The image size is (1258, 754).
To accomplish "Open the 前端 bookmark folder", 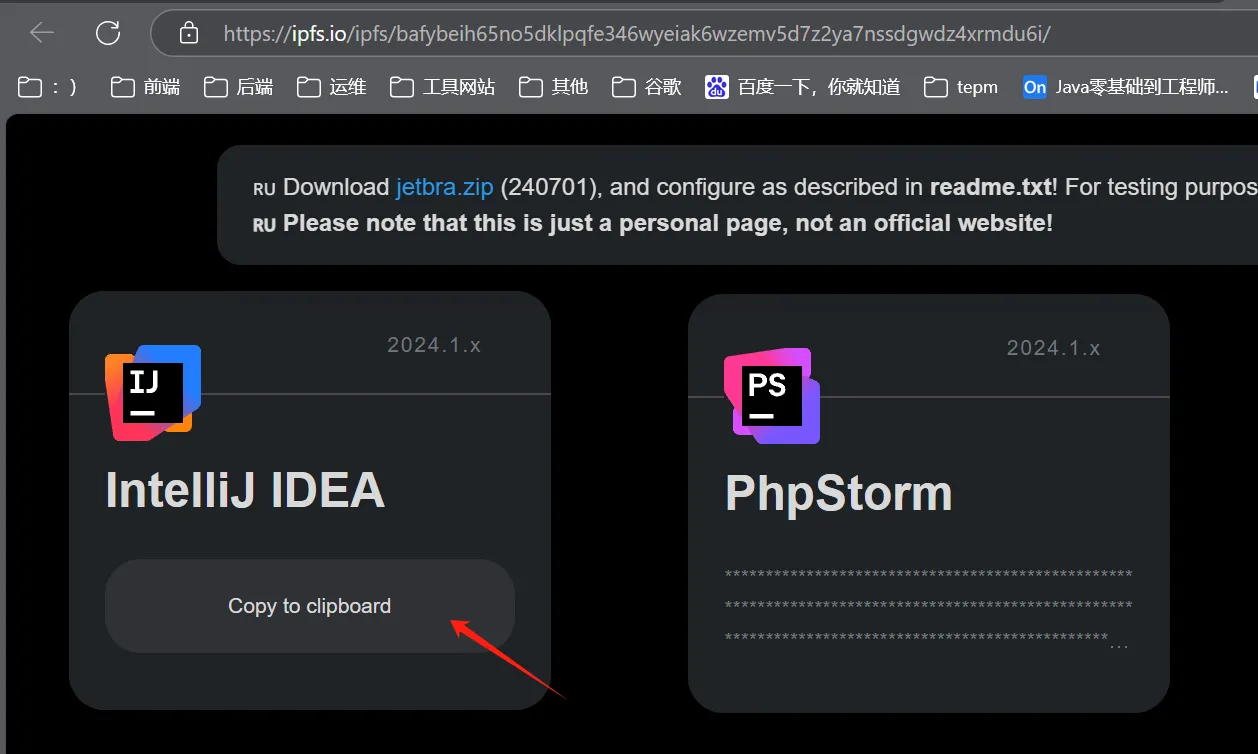I will pos(146,87).
